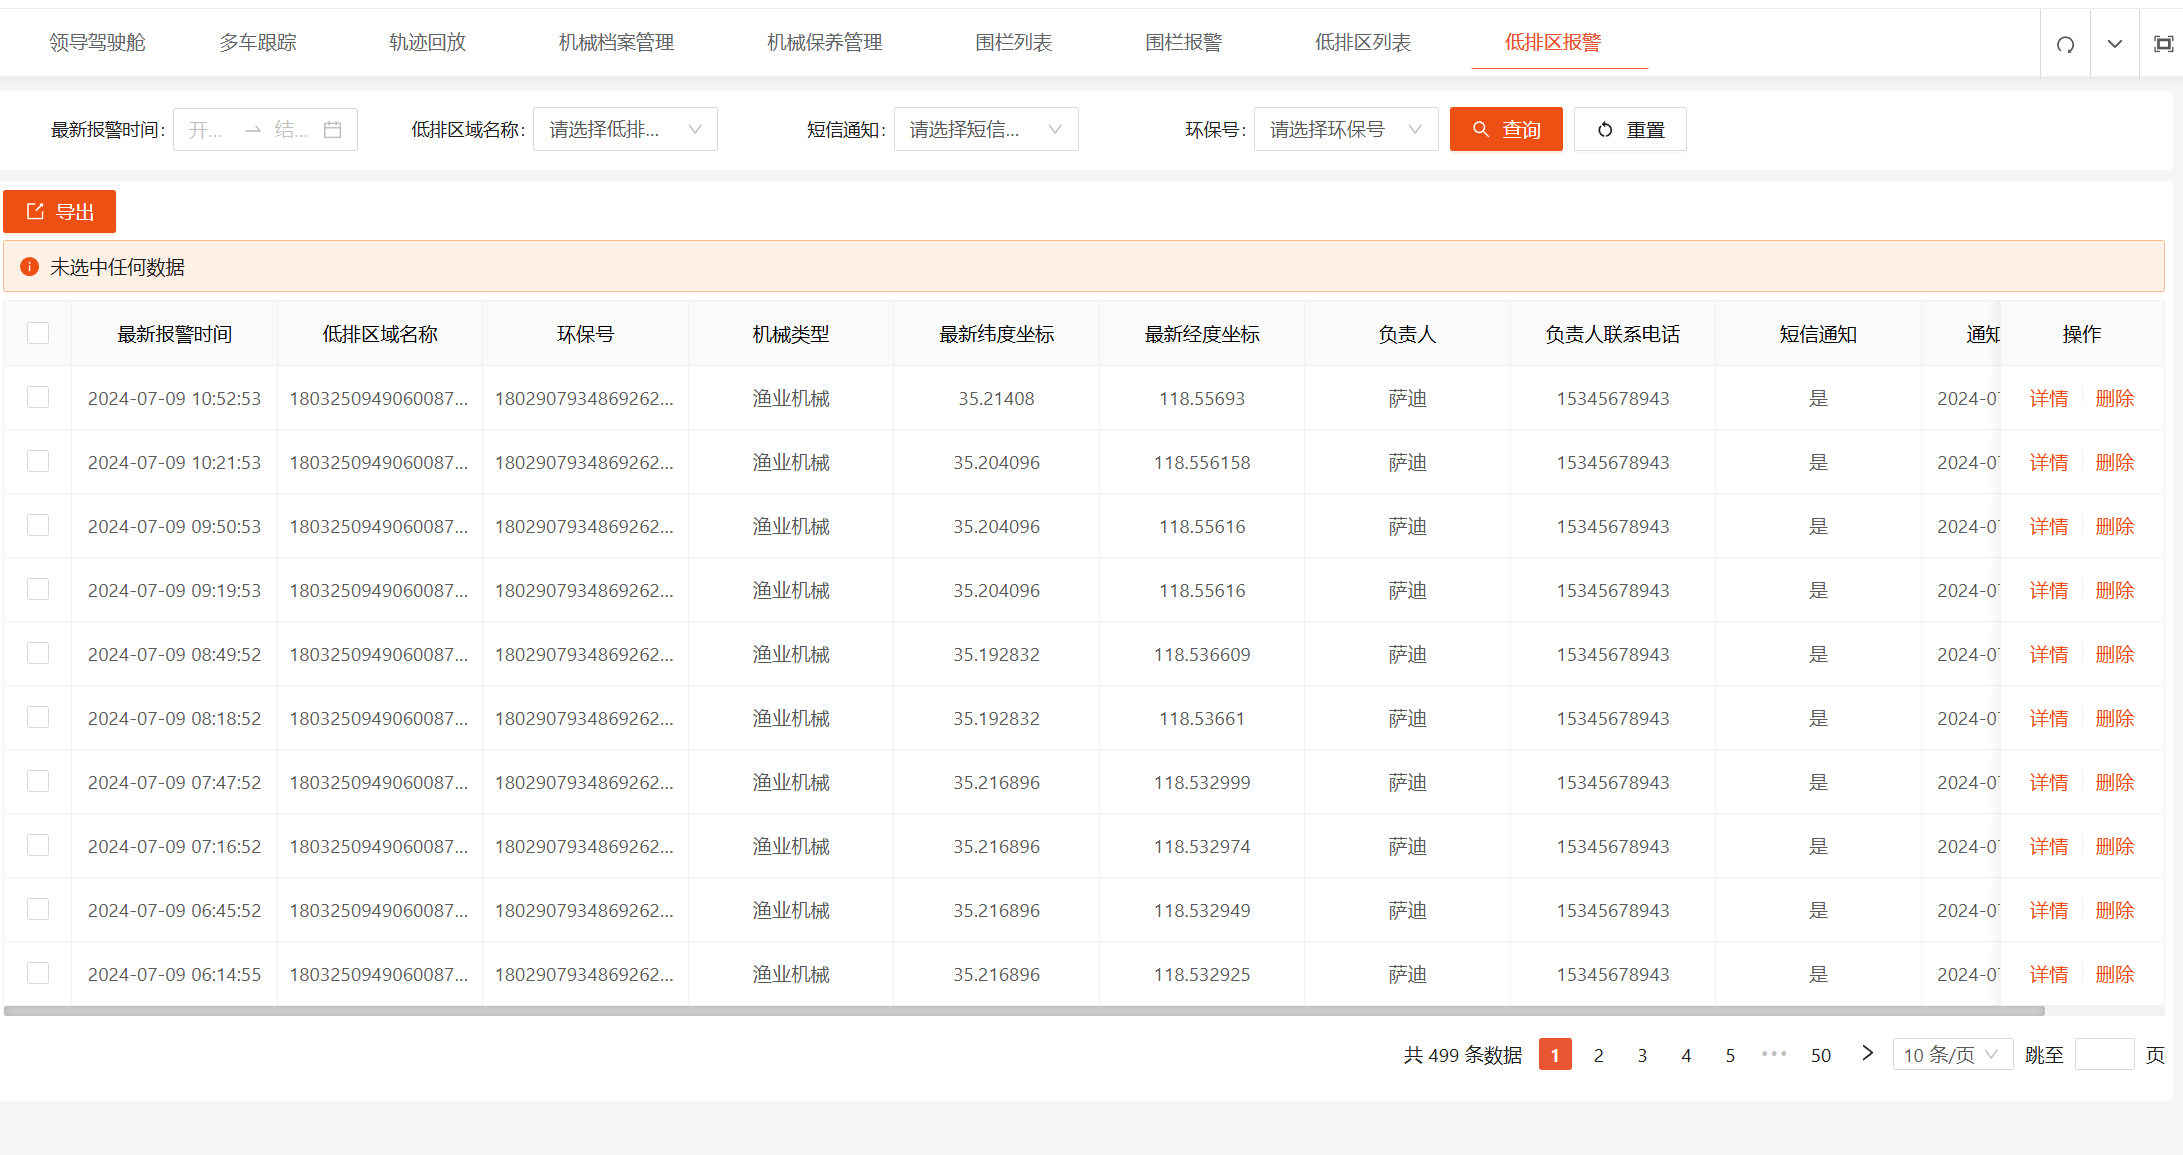Switch to the 多车跟踪 tab
The height and width of the screenshot is (1155, 2183).
[x=258, y=42]
